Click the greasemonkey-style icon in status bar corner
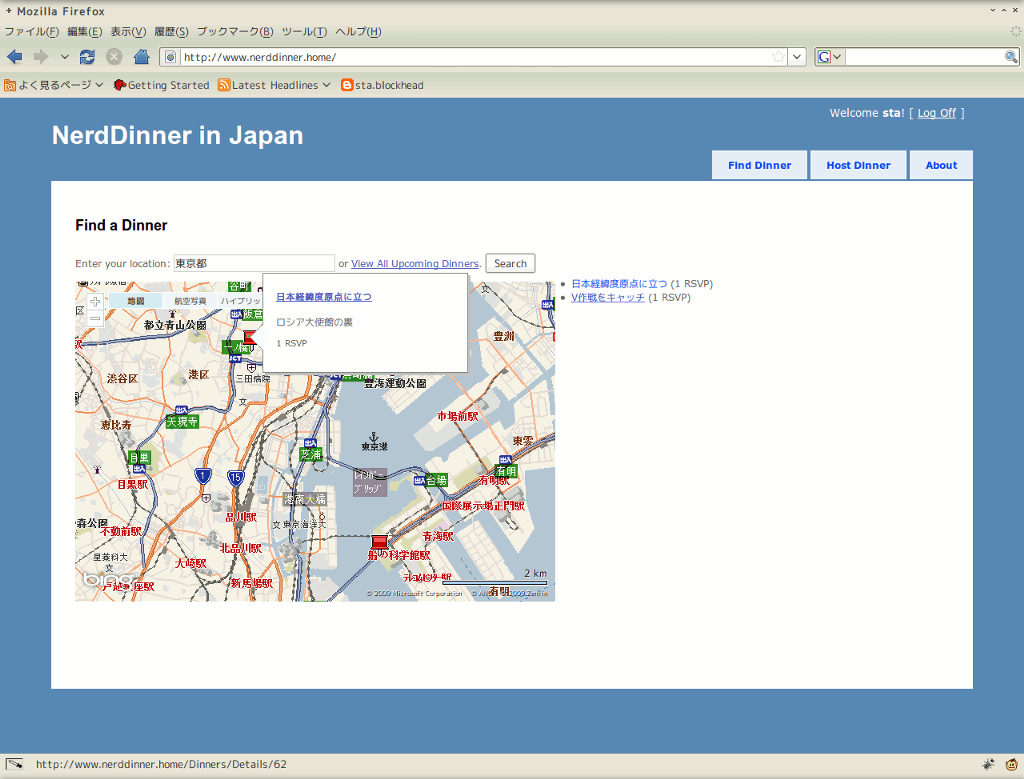 [x=1012, y=764]
